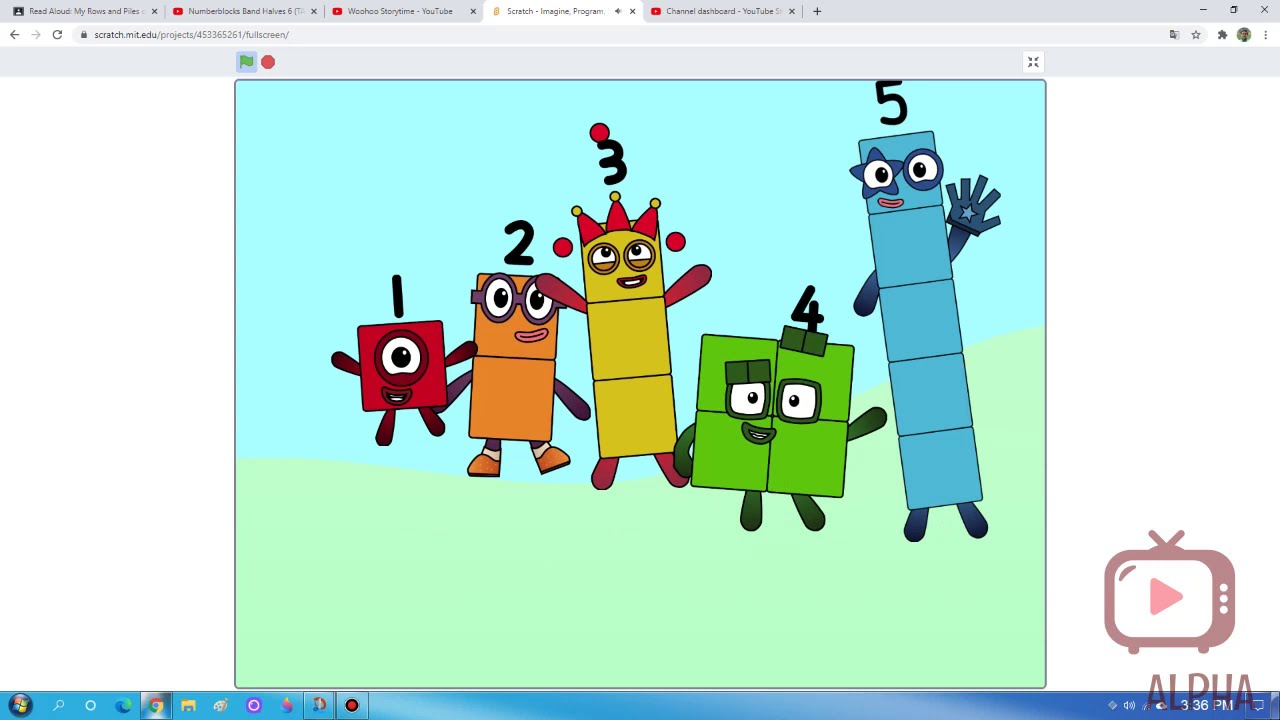
Task: Open the Wi-Fi network tray icon
Action: pos(1146,705)
